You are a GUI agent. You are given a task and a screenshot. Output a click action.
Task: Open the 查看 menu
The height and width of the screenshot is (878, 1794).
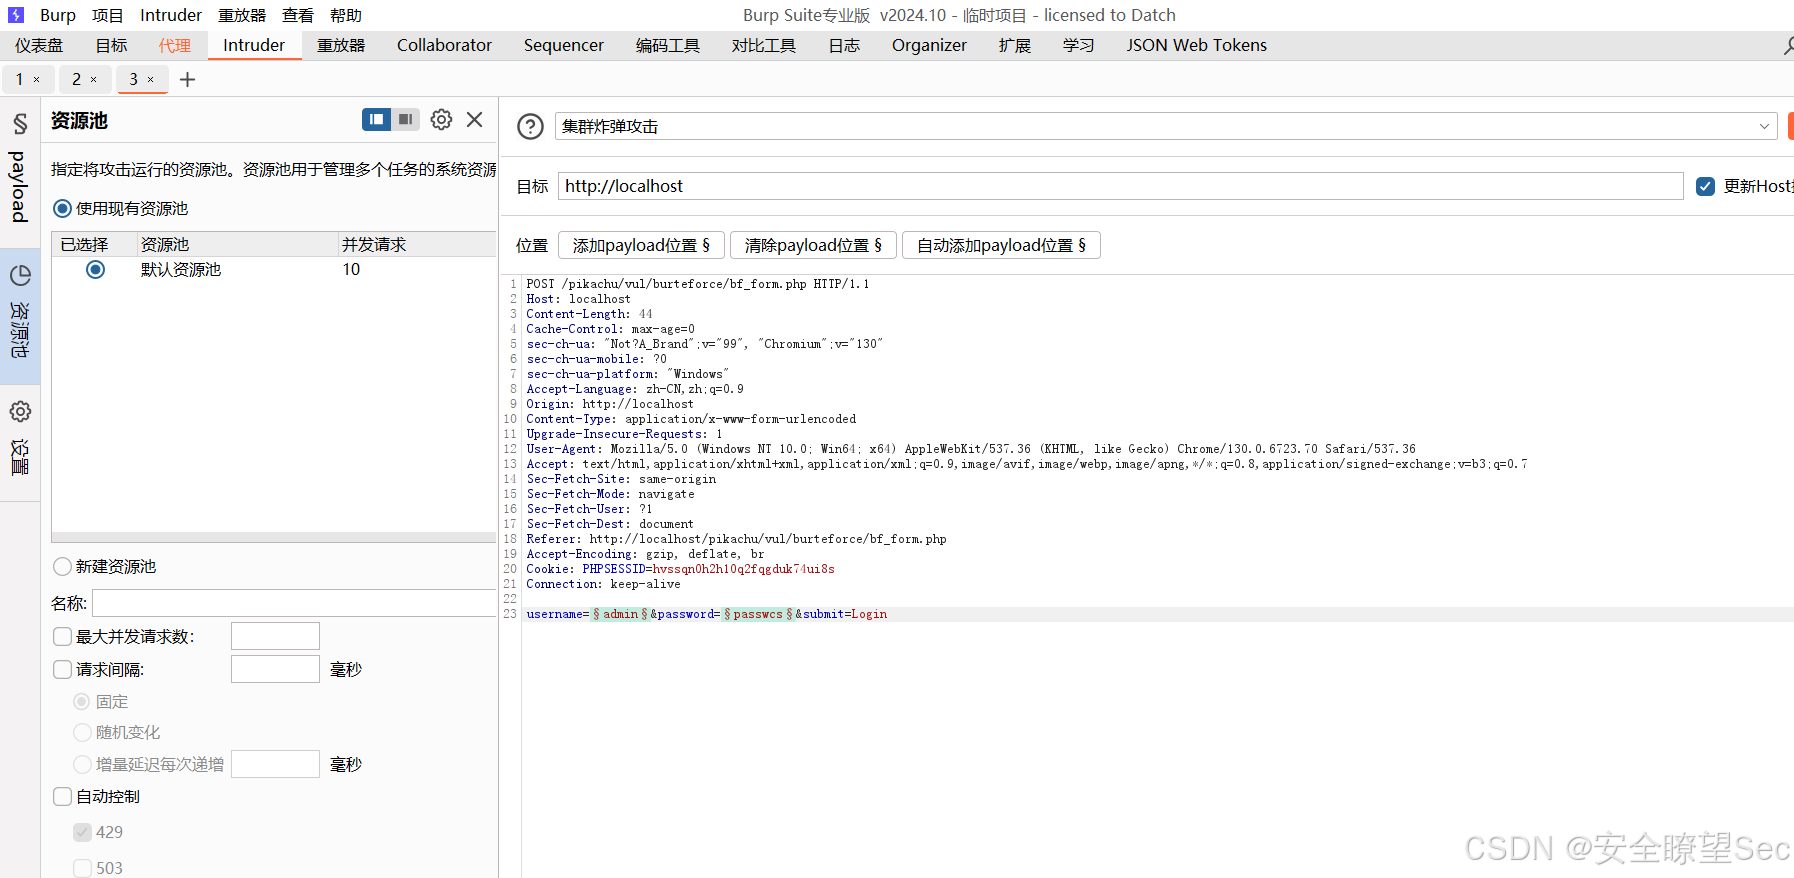pos(298,15)
